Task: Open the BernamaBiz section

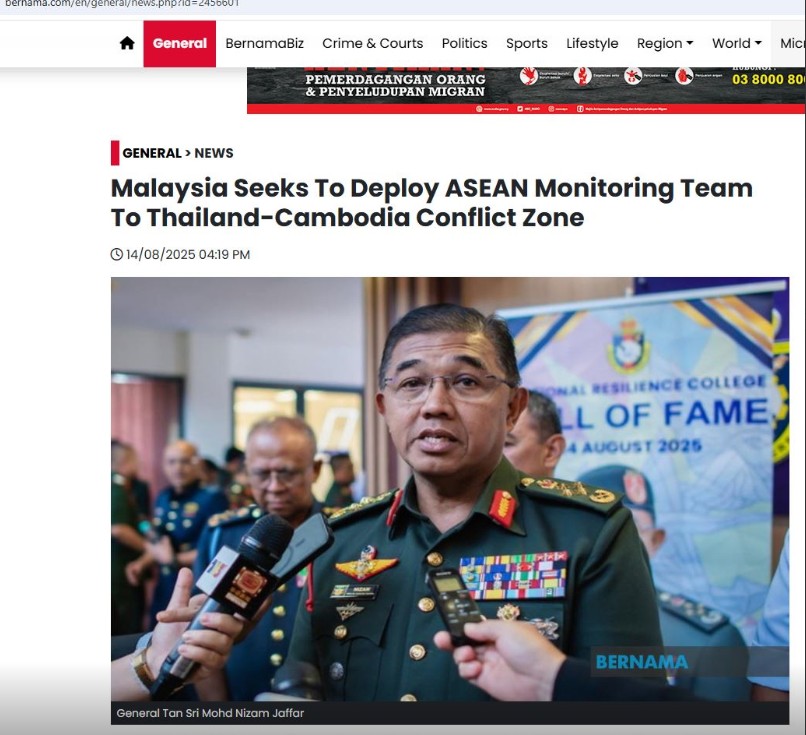Action: click(264, 44)
